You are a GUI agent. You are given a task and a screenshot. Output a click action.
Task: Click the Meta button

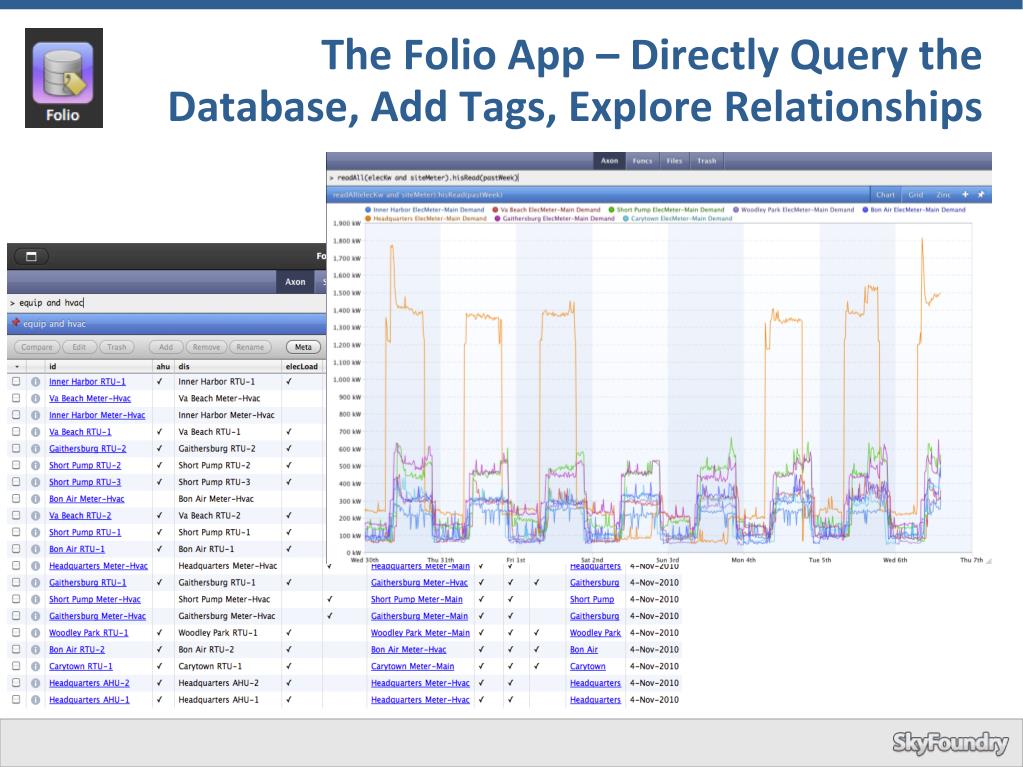pos(303,347)
